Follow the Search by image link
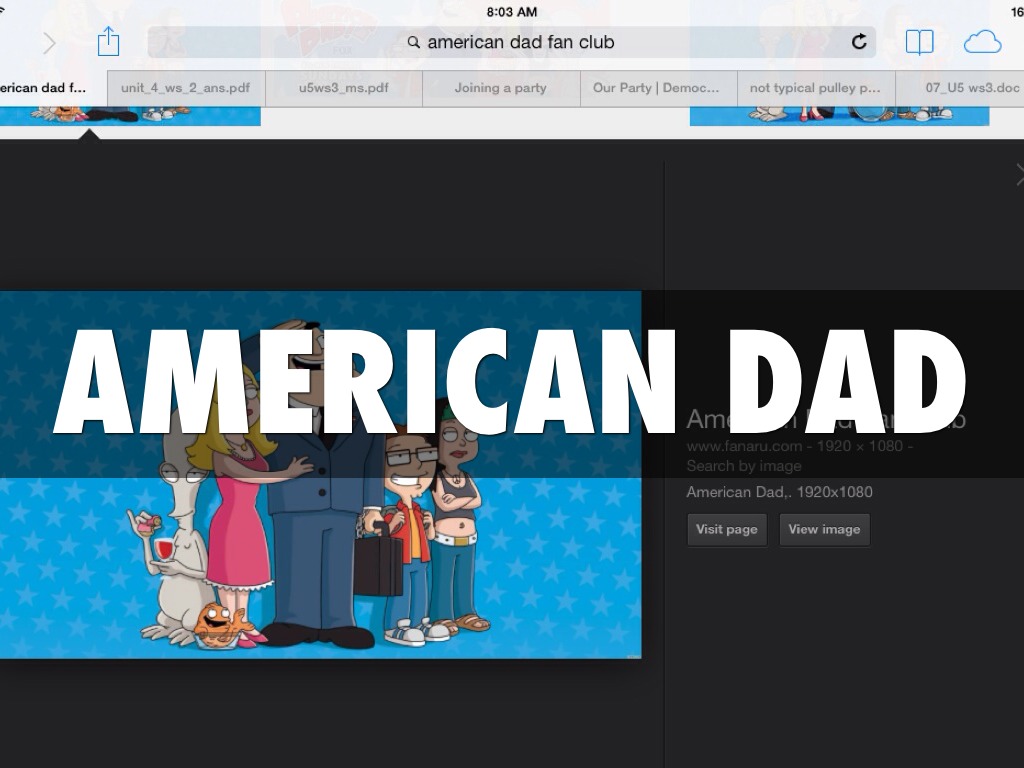Viewport: 1024px width, 768px height. click(x=743, y=466)
